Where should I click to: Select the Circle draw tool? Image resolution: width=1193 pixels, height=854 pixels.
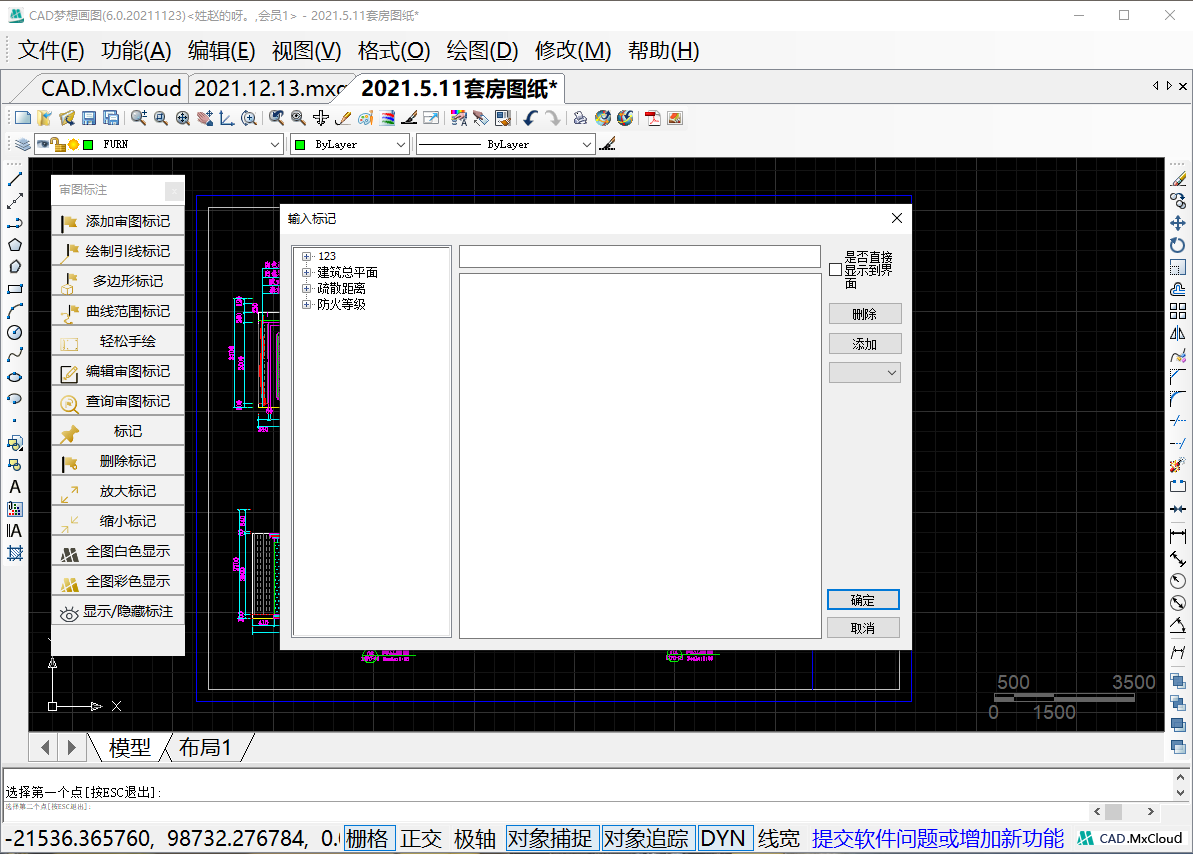[x=14, y=333]
